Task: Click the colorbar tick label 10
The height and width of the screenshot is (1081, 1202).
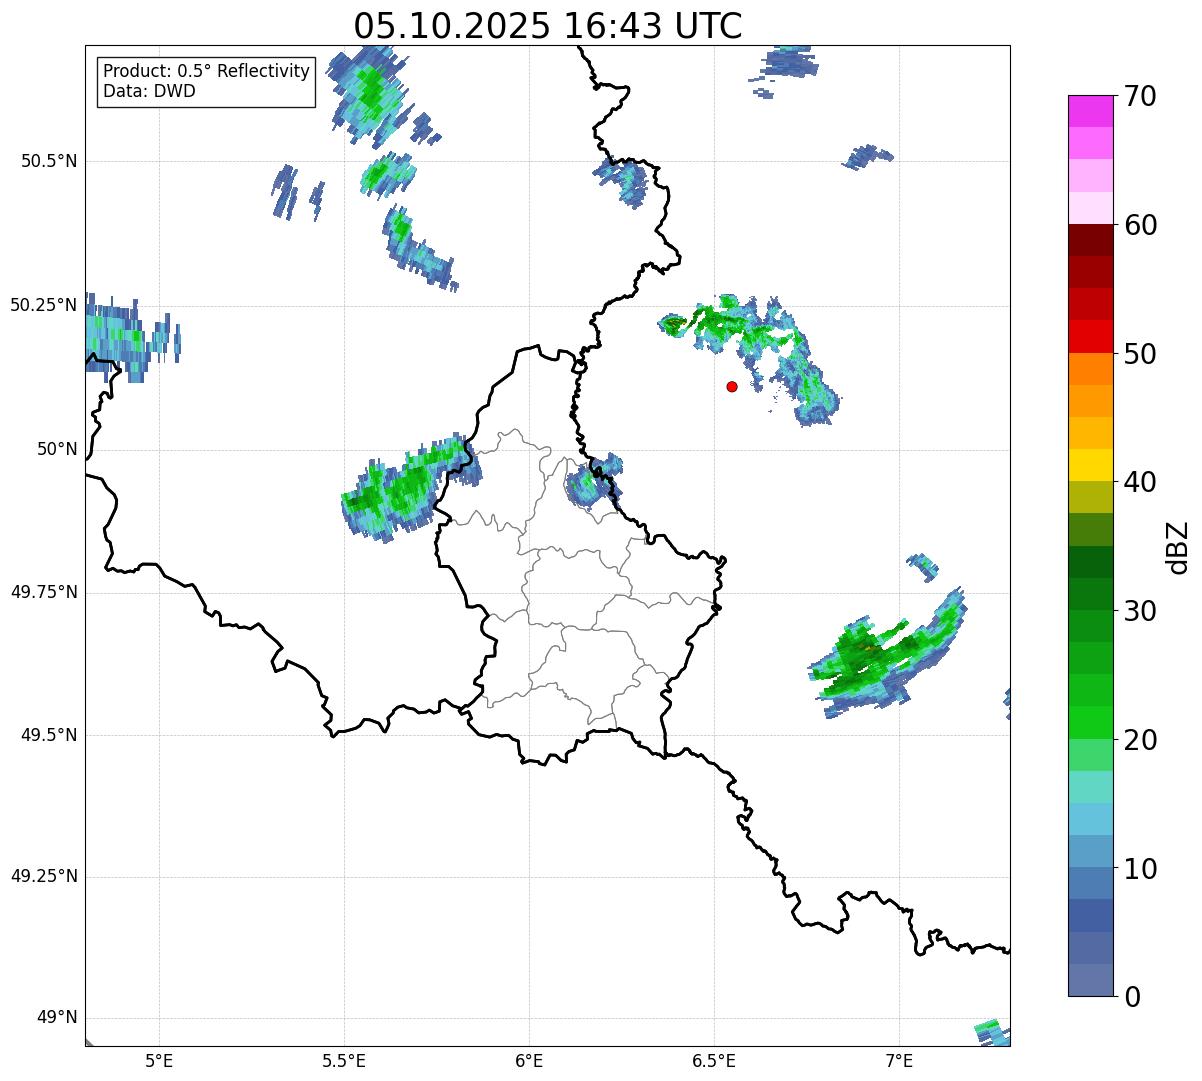Action: tap(1140, 869)
